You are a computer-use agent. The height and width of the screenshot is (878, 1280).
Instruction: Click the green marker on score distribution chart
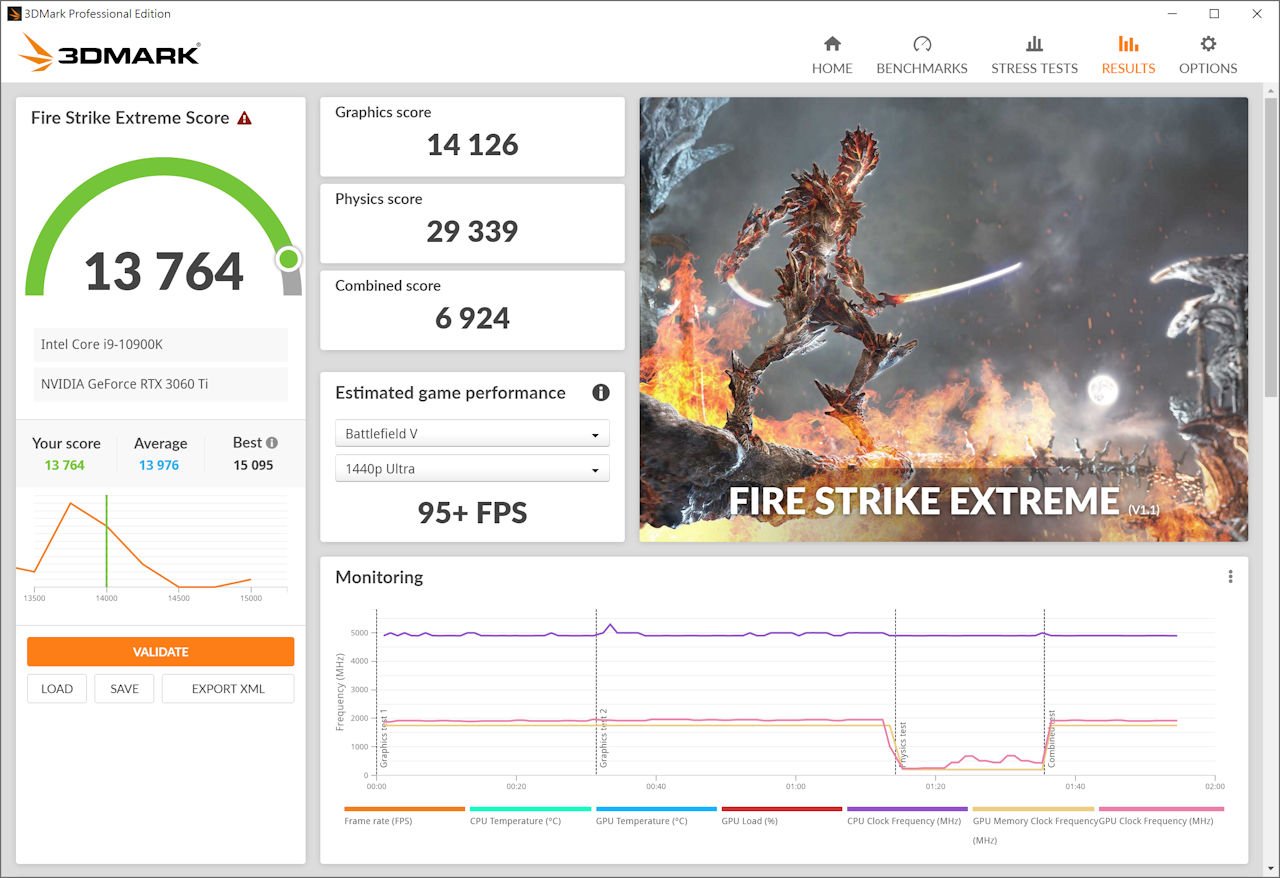click(x=106, y=541)
